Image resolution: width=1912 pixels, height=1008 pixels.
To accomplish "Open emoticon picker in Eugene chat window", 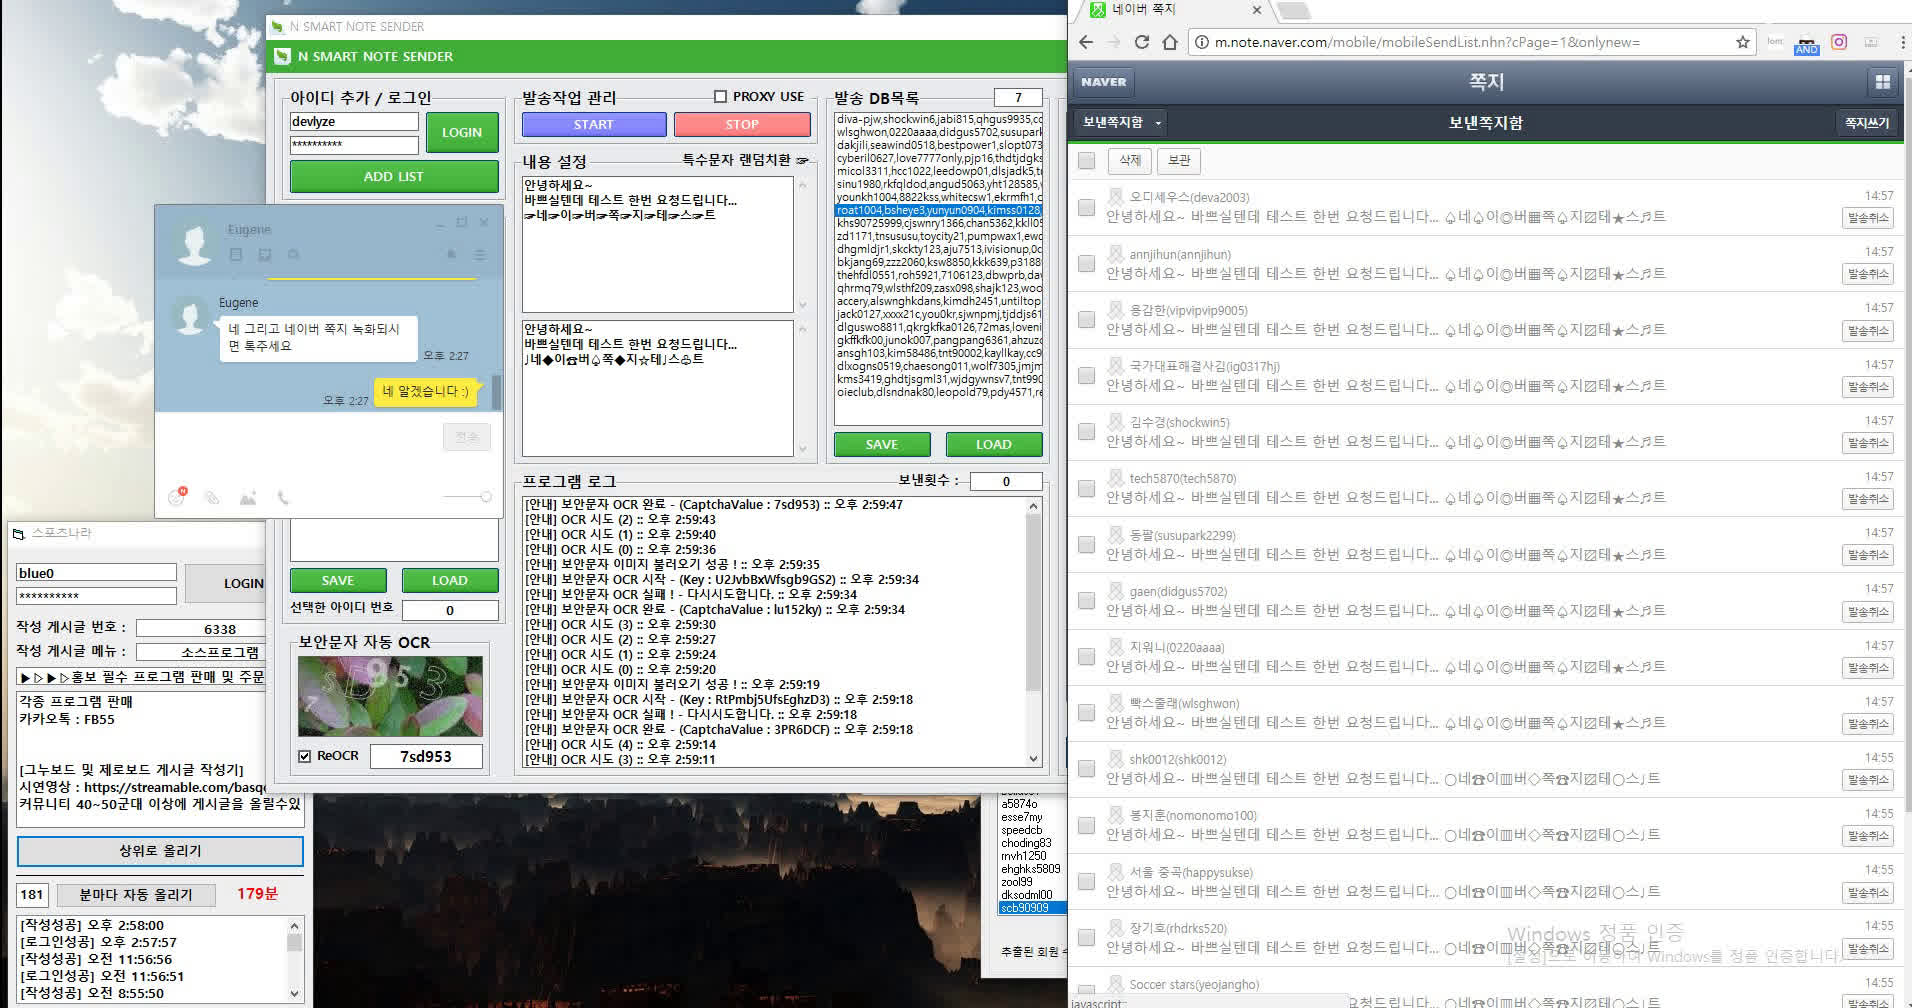I will (177, 497).
